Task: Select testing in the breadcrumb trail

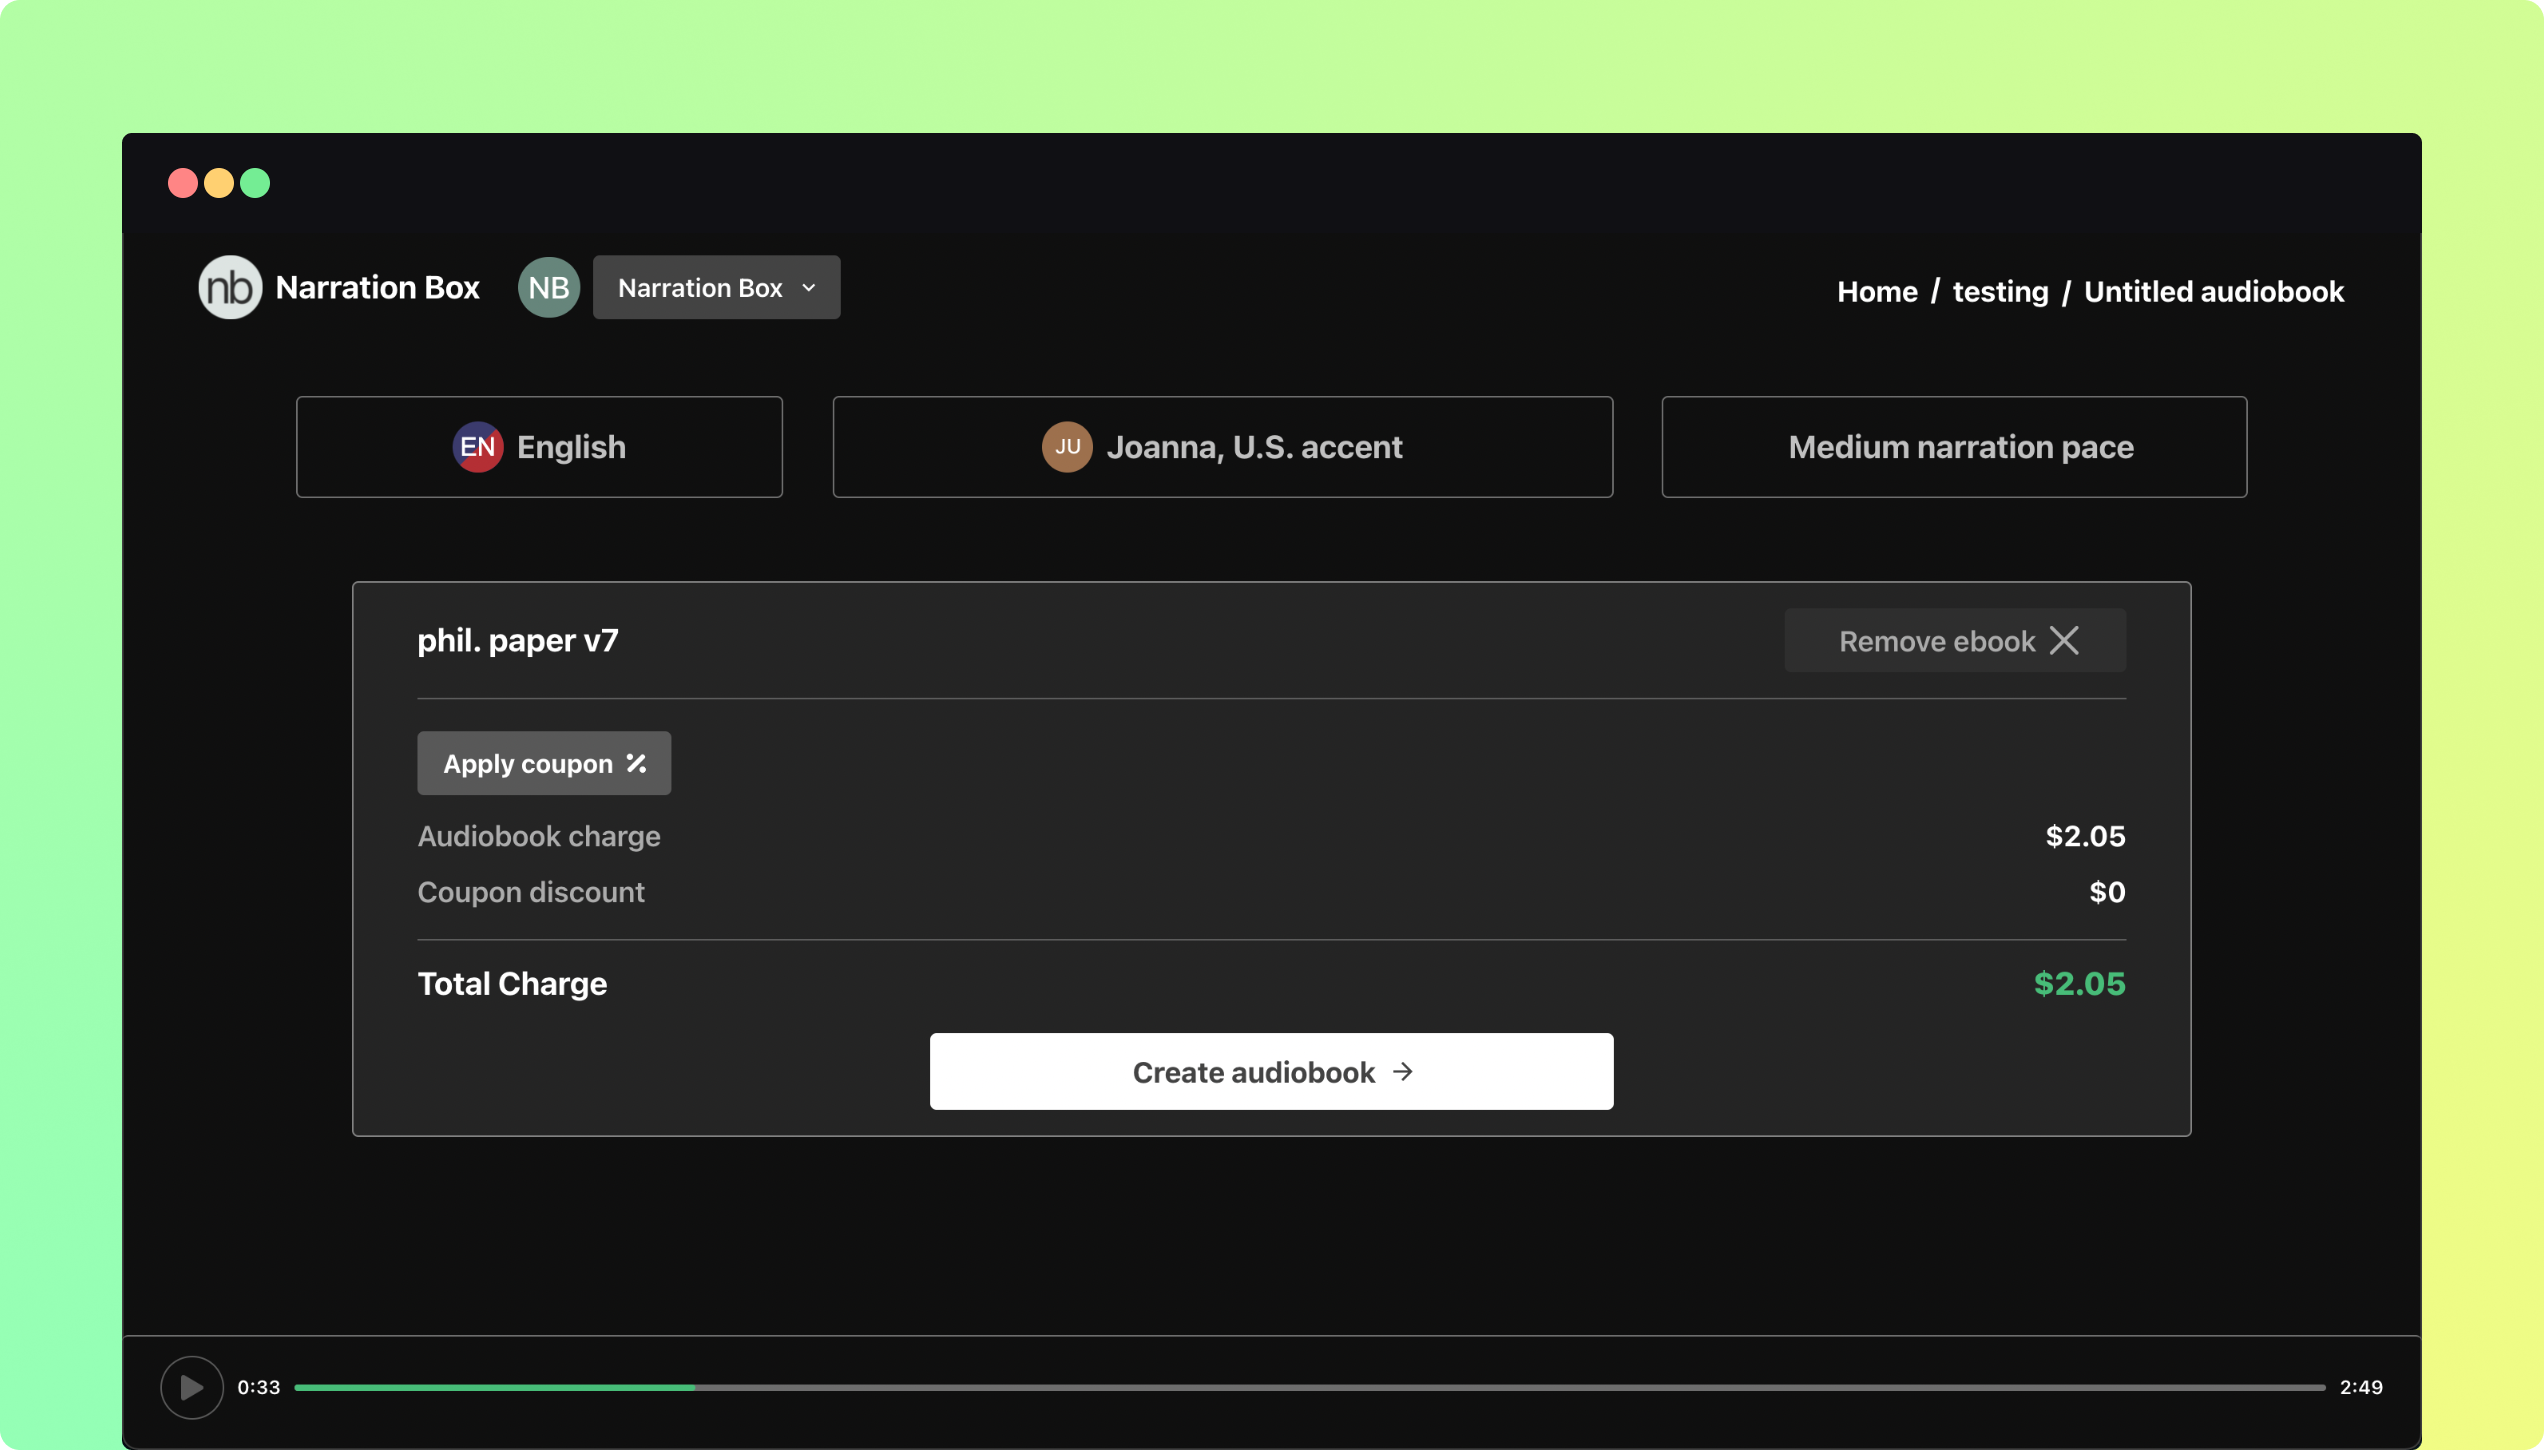Action: tap(2000, 291)
